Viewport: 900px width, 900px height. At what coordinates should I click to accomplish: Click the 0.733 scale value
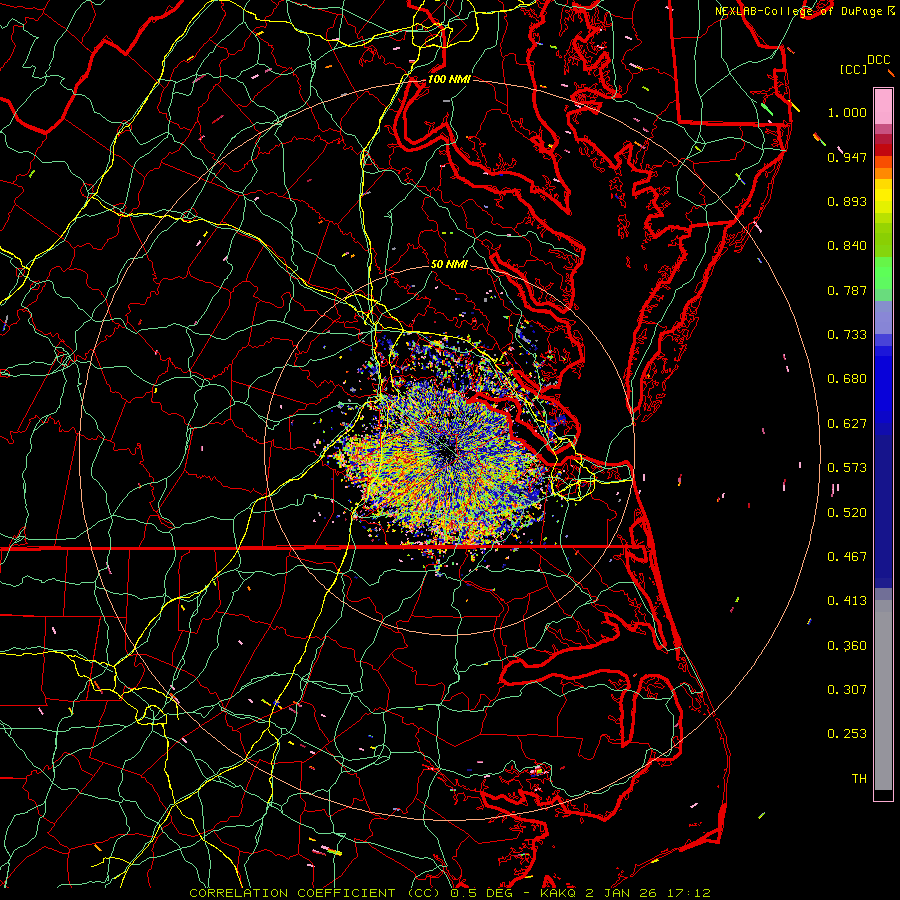click(847, 335)
